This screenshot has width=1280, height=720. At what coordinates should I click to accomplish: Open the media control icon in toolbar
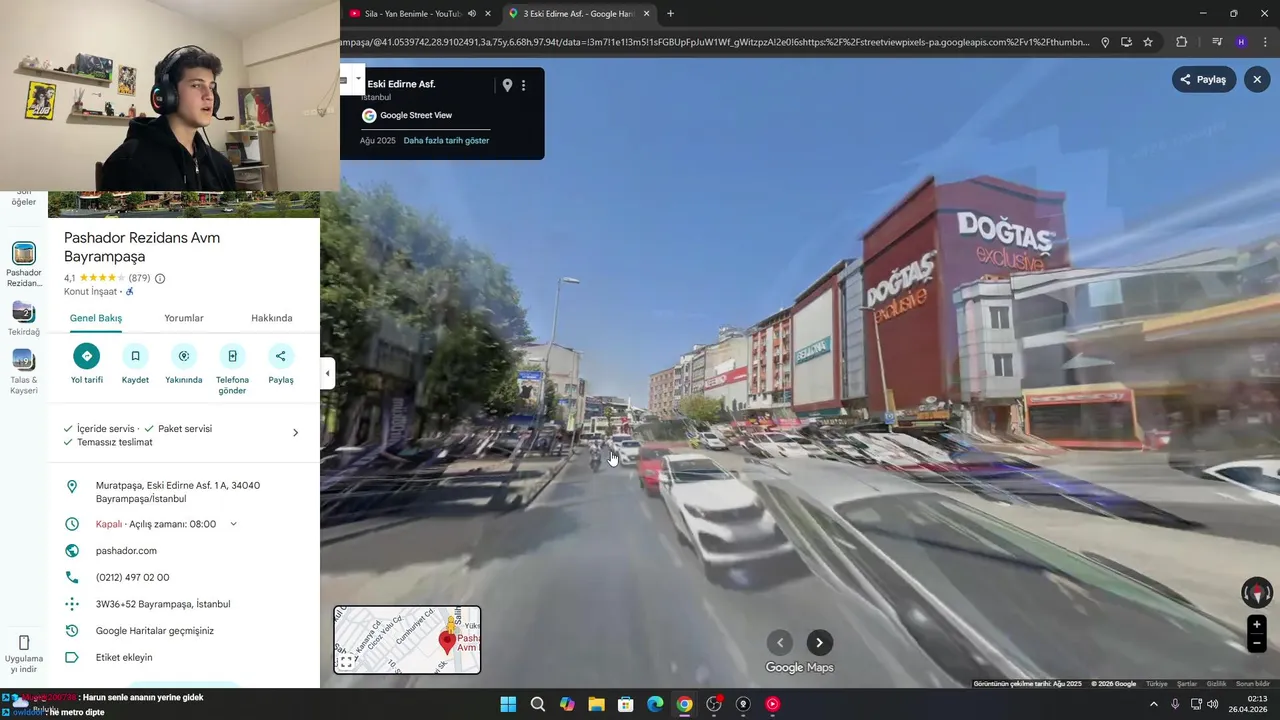pos(1217,42)
